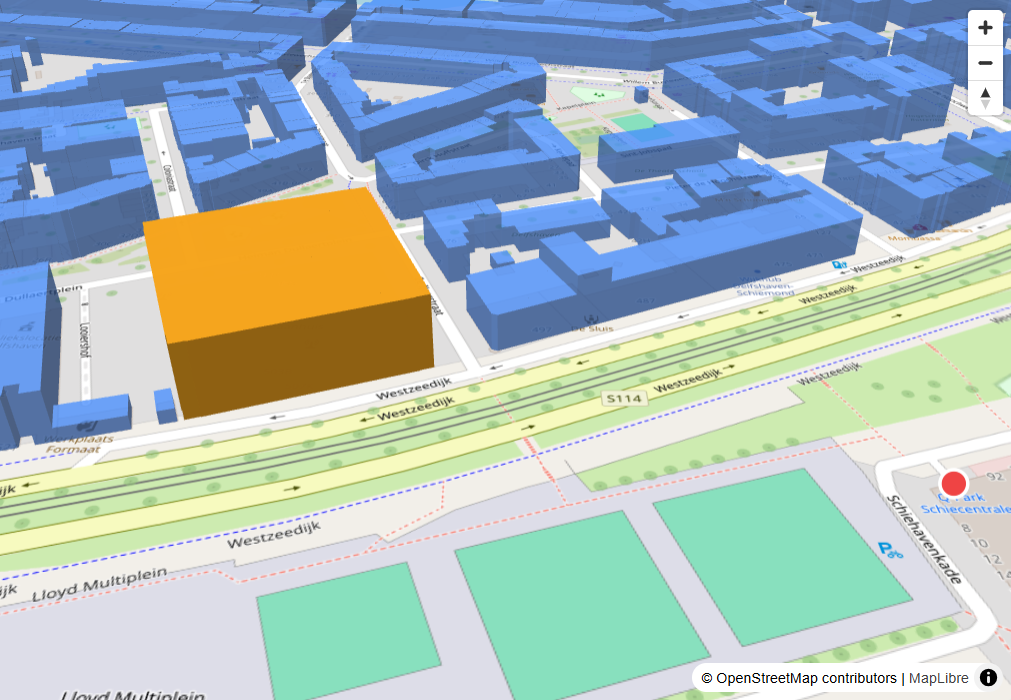Click the Lloyd Multiplein label
Screen dimensions: 1011x700
click(99, 584)
